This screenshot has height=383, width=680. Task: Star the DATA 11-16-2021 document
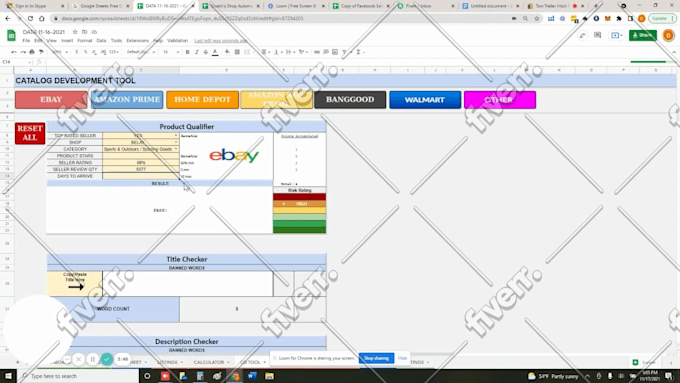(75, 32)
